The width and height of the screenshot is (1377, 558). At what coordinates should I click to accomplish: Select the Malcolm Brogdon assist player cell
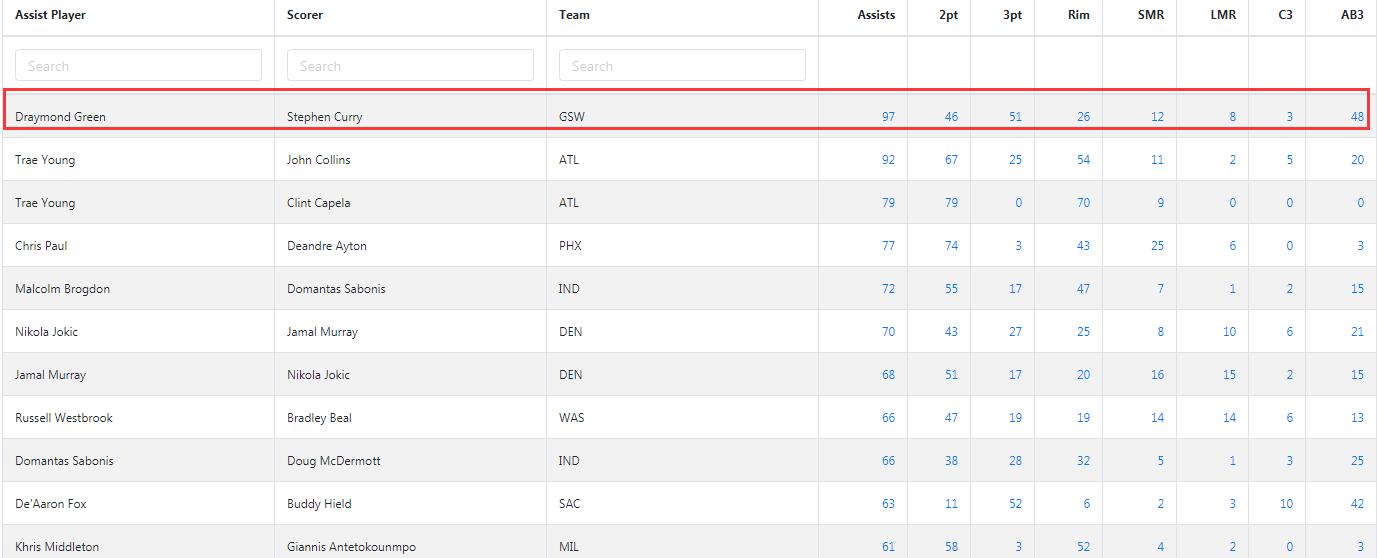(x=138, y=289)
